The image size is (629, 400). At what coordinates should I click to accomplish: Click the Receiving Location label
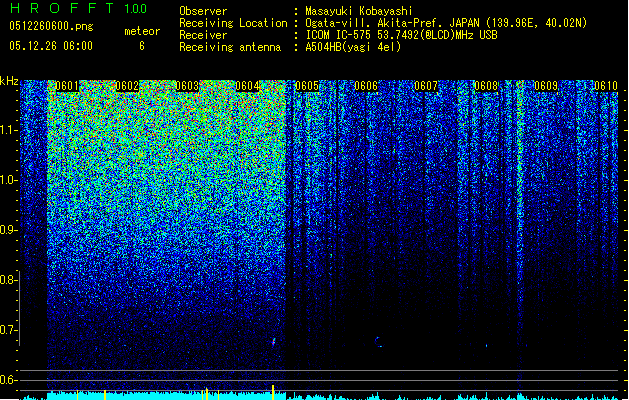point(233,23)
